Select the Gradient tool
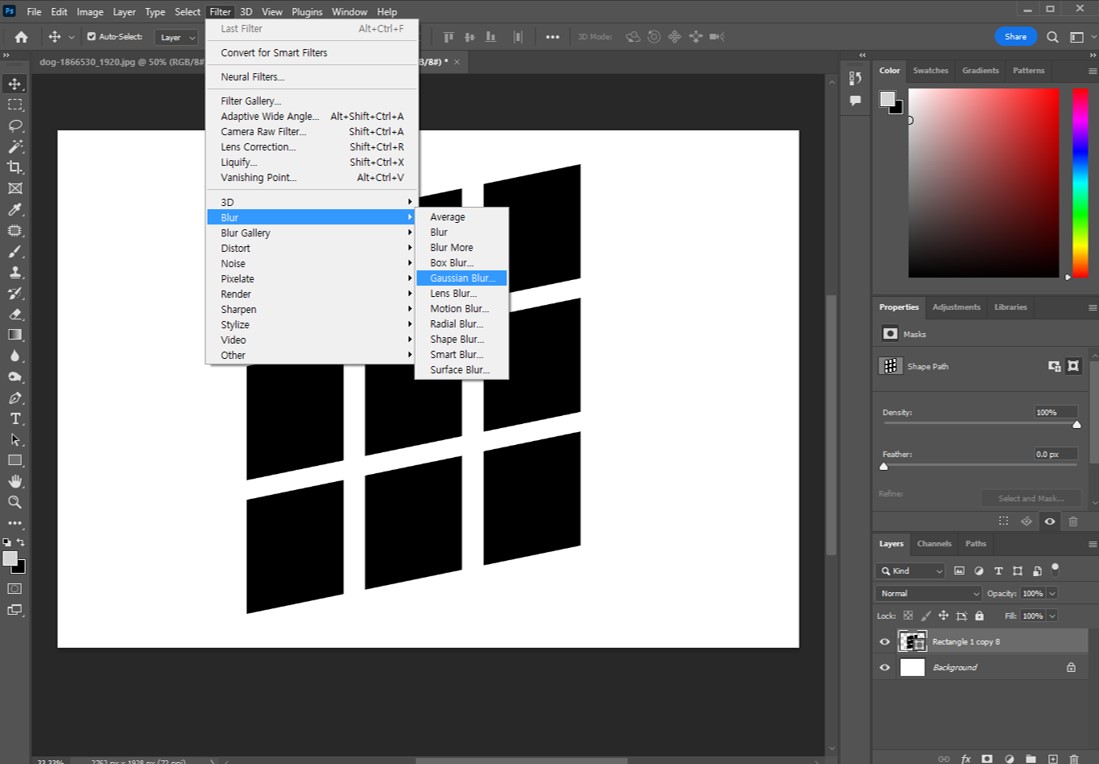This screenshot has height=764, width=1099. (15, 335)
